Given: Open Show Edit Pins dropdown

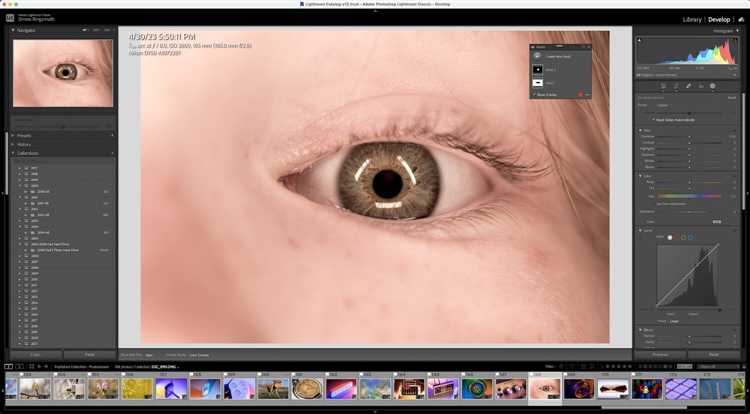Looking at the screenshot, I should (x=149, y=355).
